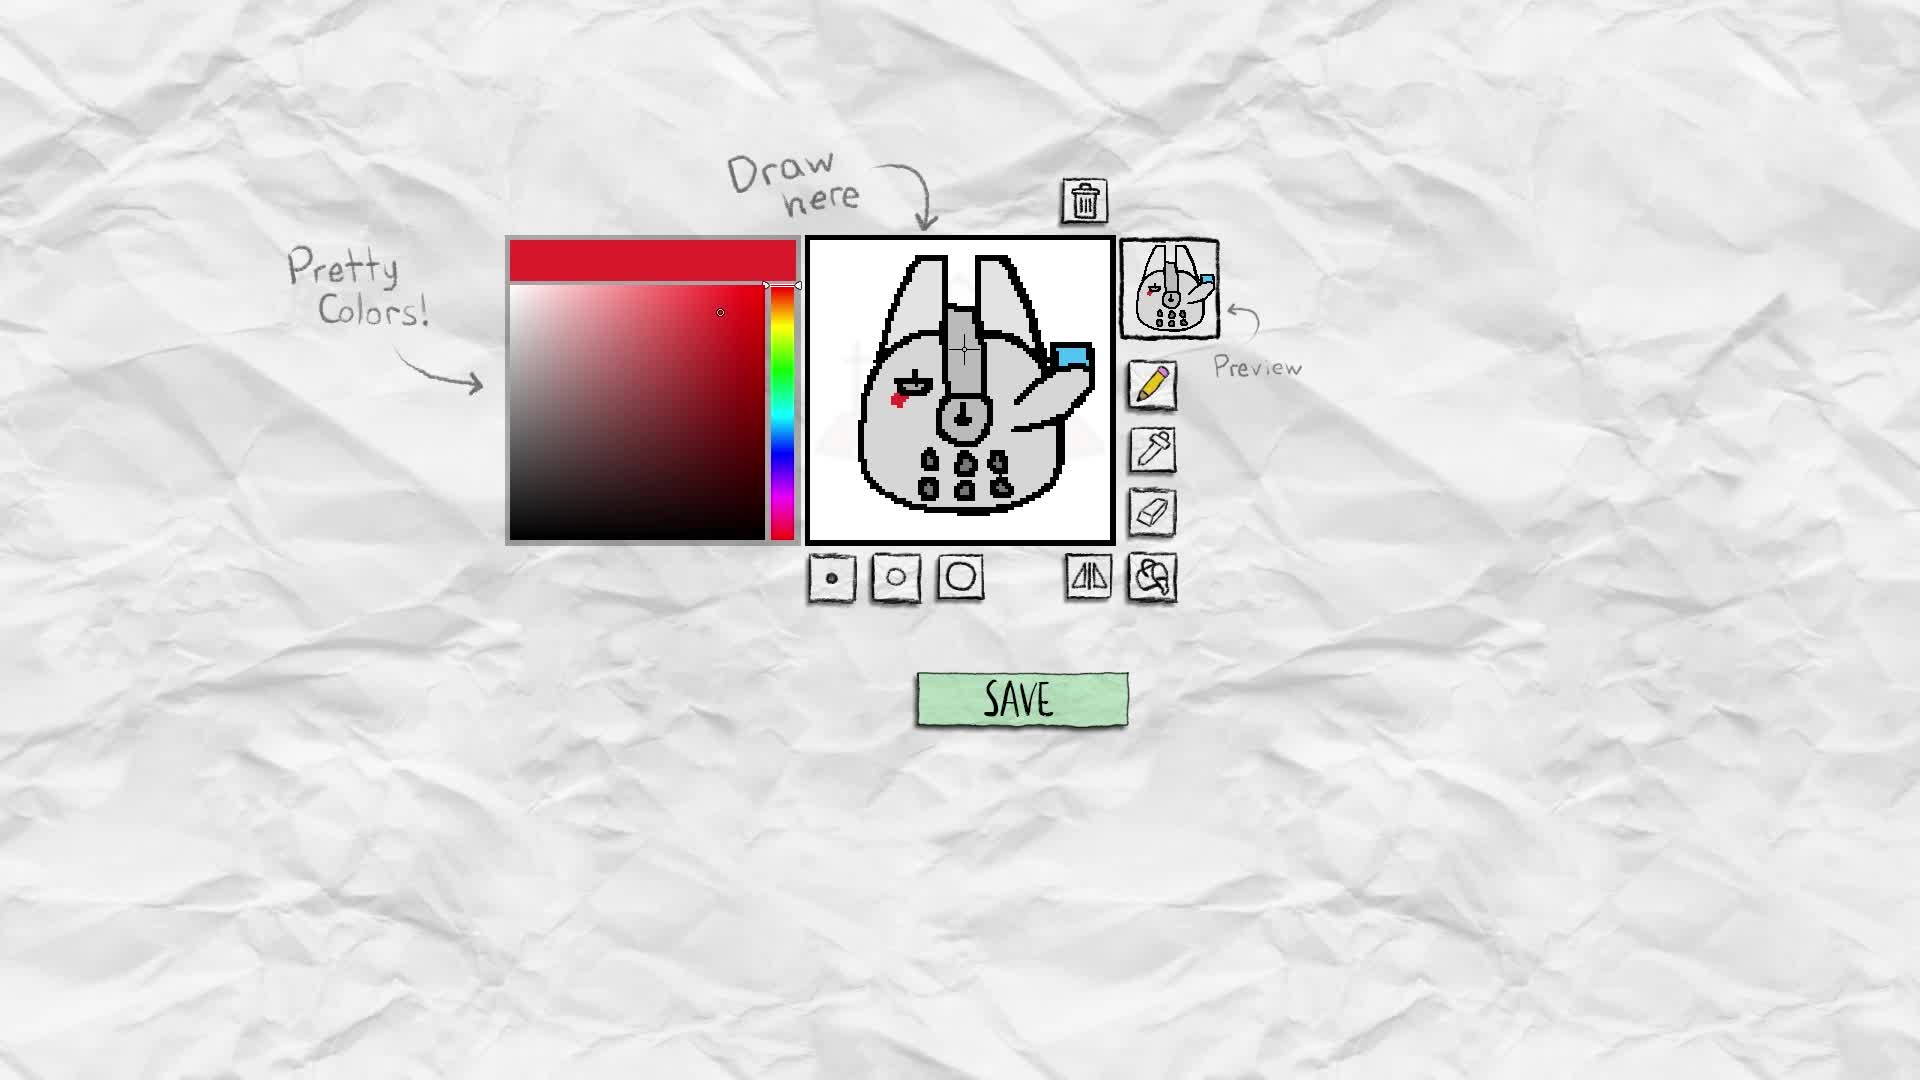Screen dimensions: 1920x1080
Task: Click the drawing Preview thumbnail
Action: (1169, 289)
